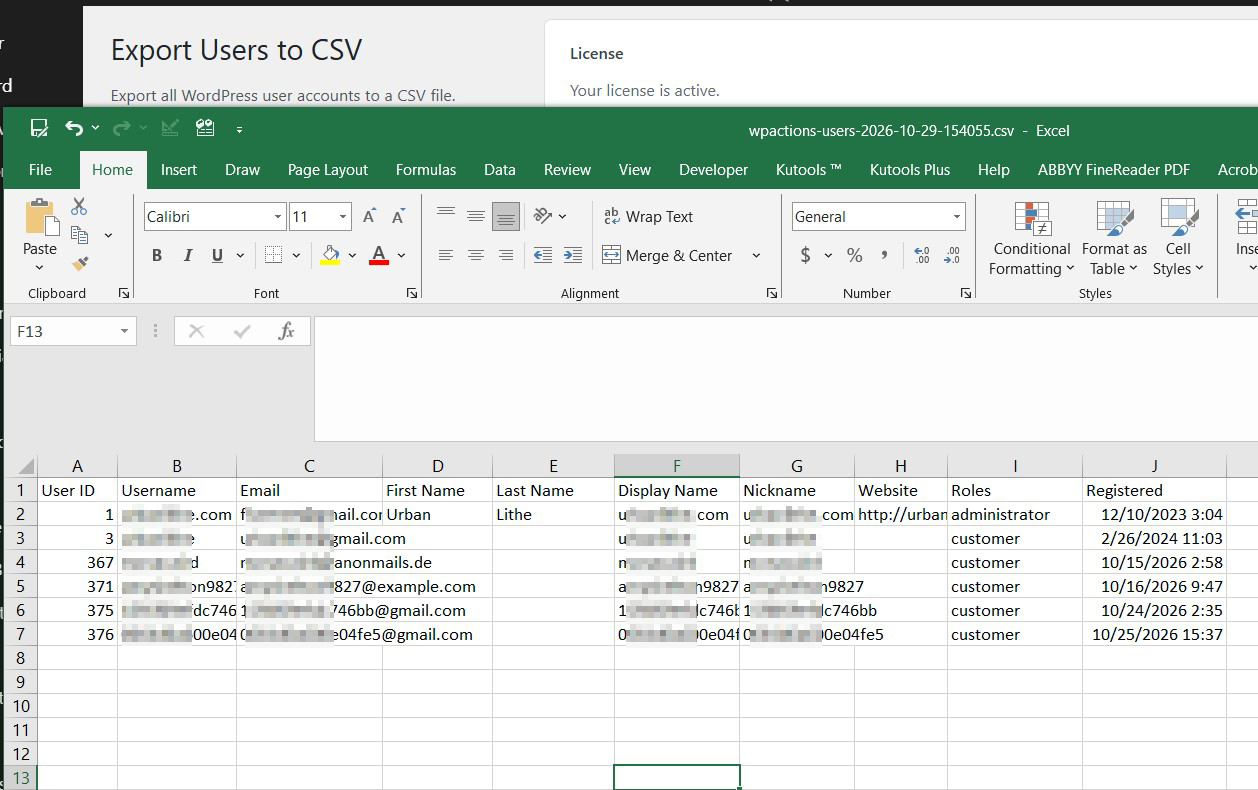The image size is (1258, 790).
Task: Toggle Bottom Align button
Action: (x=506, y=216)
